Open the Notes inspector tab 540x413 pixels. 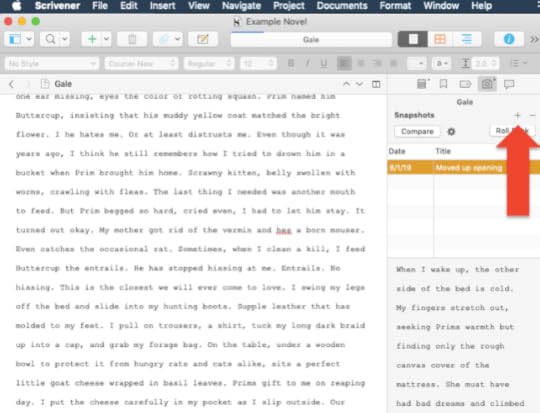coord(423,84)
